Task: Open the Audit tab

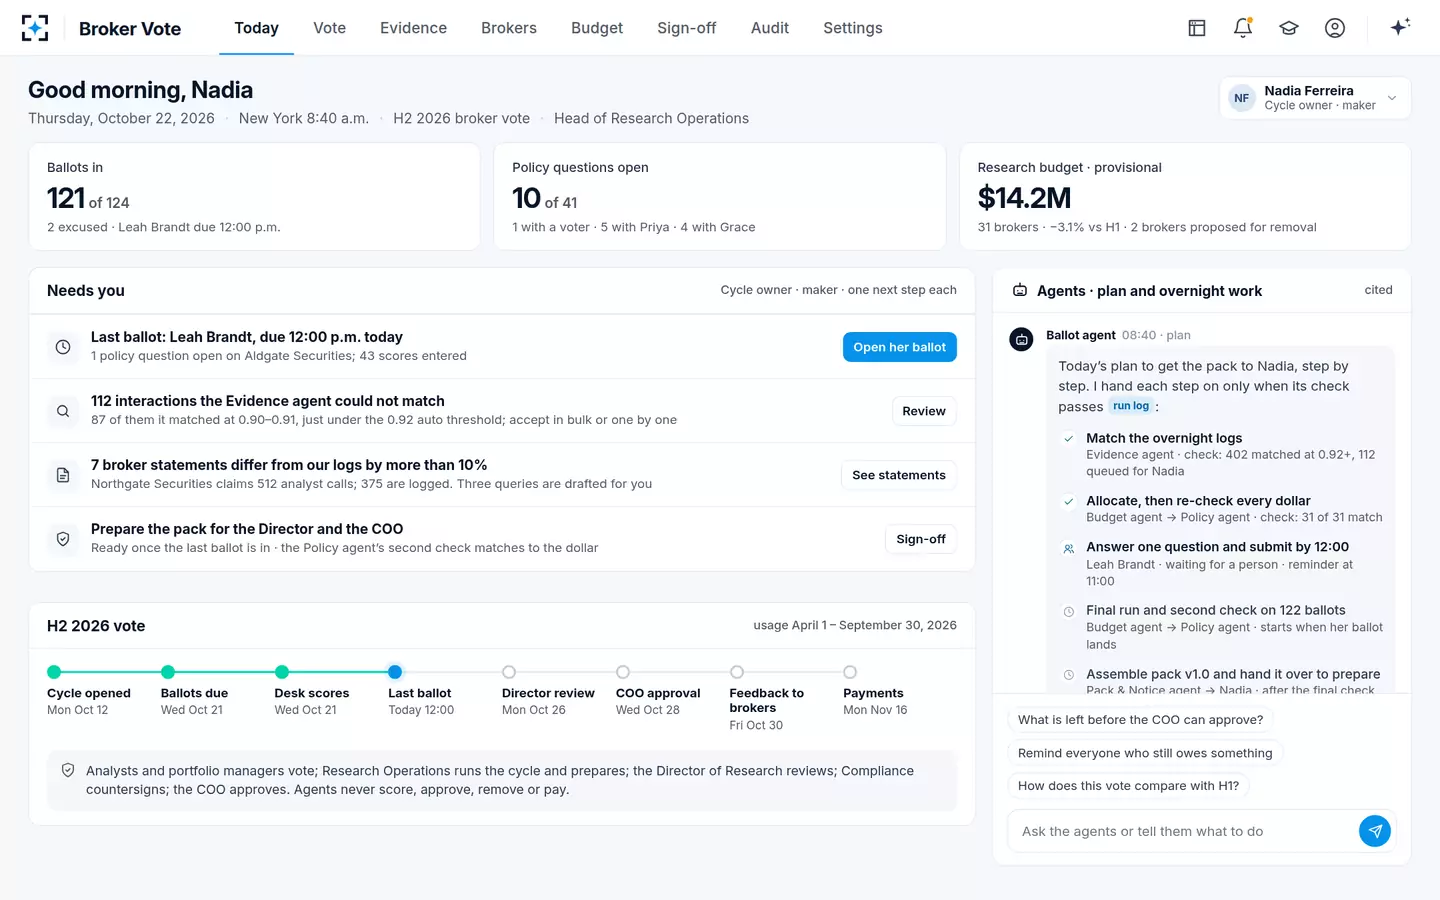Action: 770,28
